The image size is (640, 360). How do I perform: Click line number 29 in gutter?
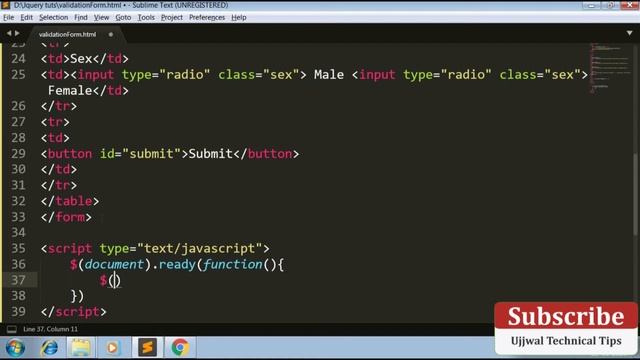tap(18, 154)
